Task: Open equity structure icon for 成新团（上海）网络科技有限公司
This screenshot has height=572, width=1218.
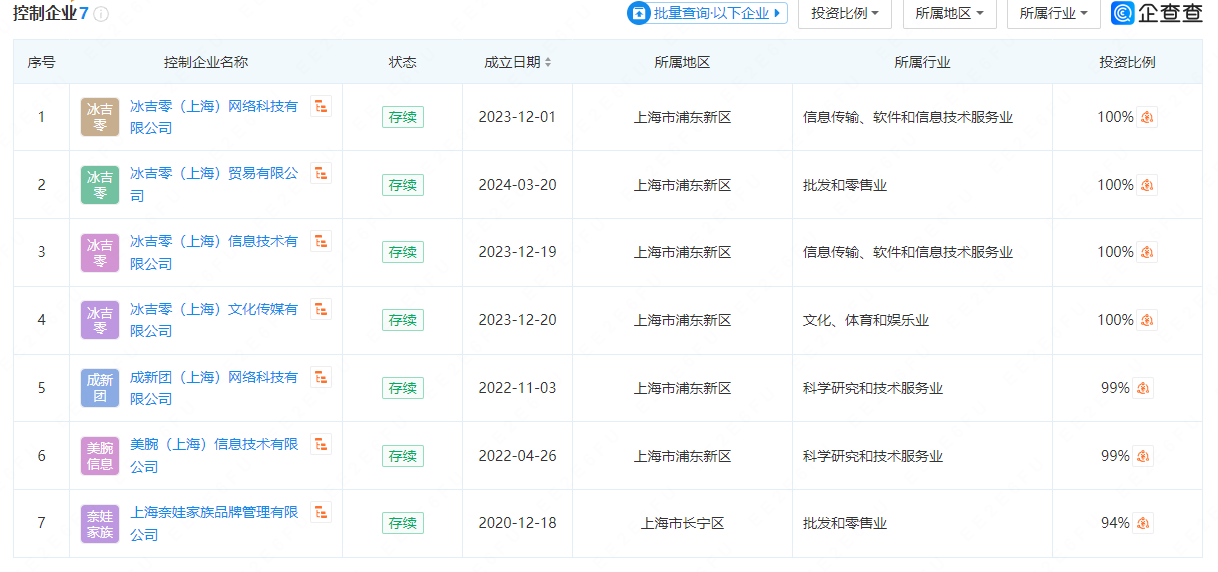Action: [x=321, y=377]
